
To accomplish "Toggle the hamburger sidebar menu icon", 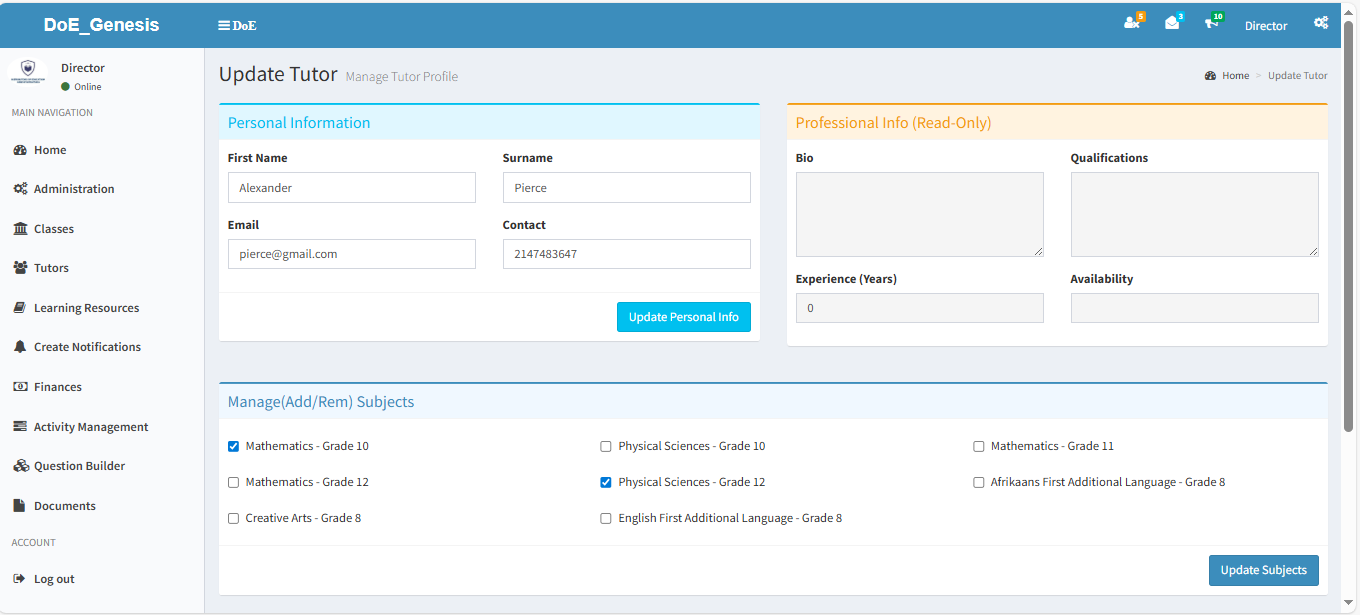I will [x=224, y=25].
